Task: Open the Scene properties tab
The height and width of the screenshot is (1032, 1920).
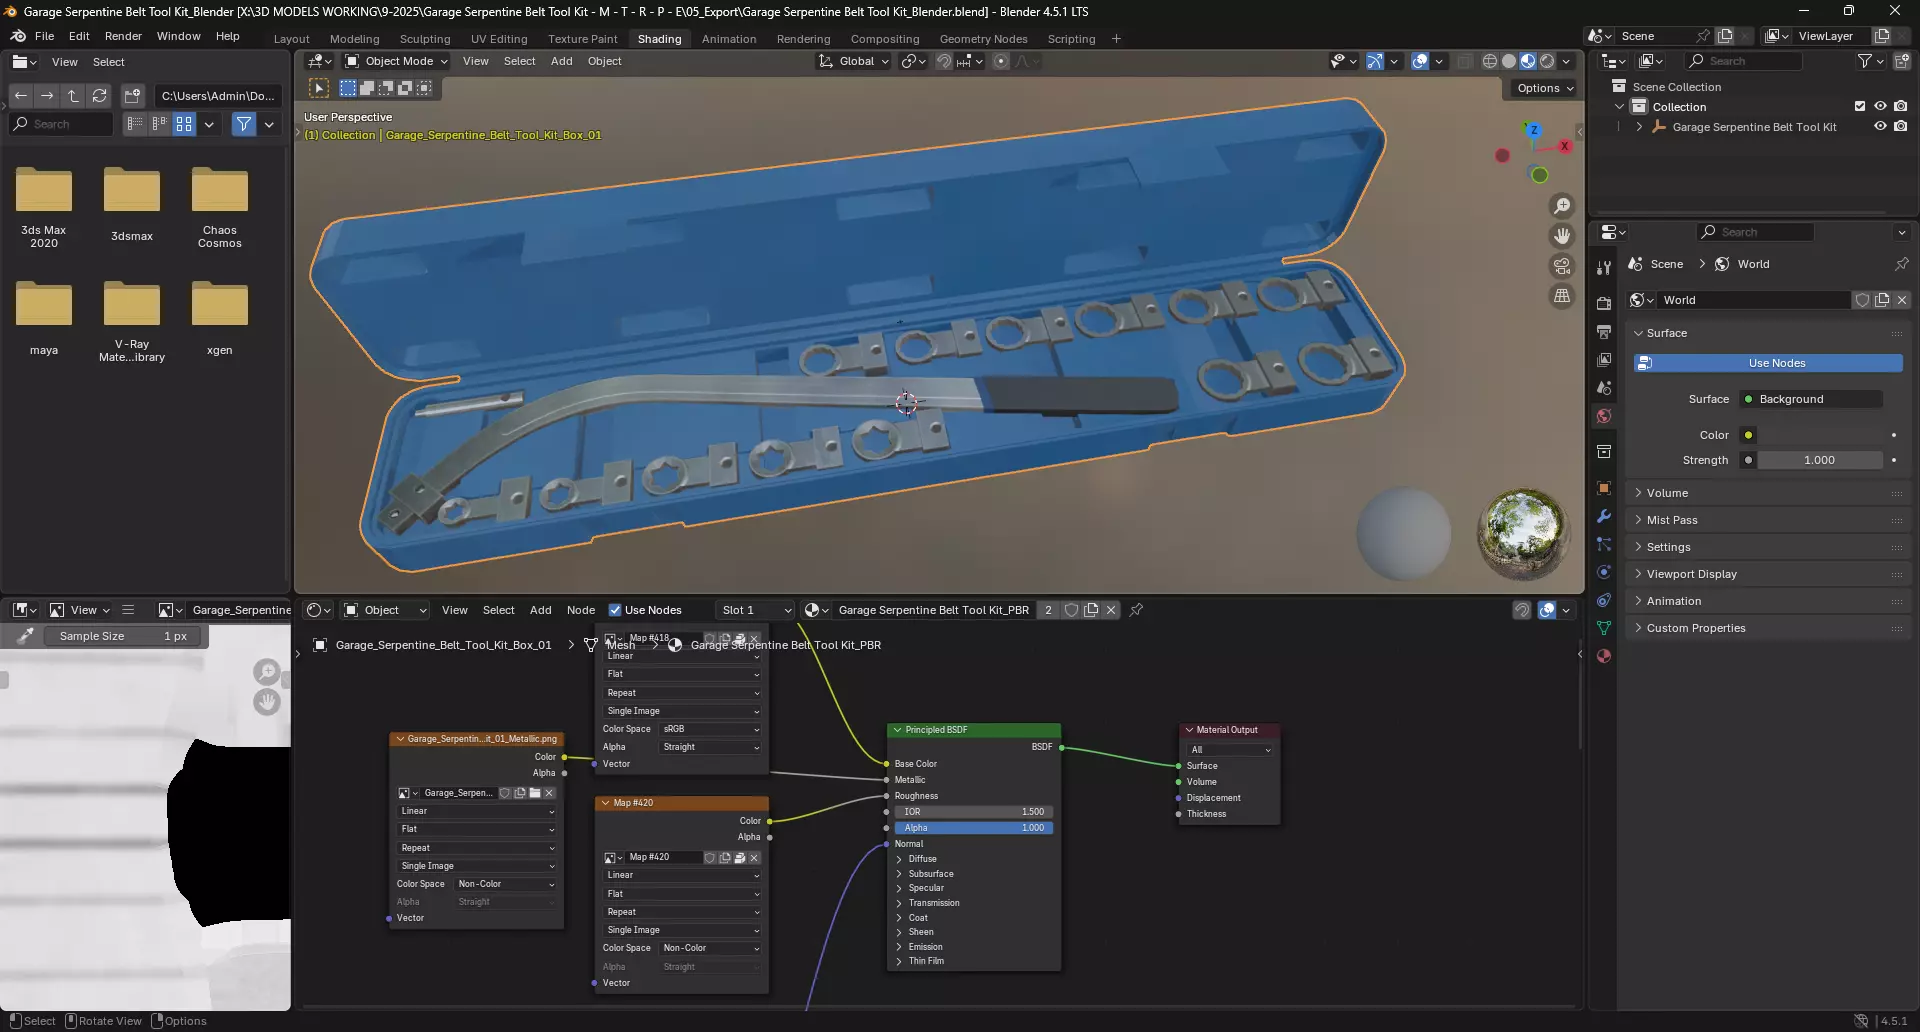Action: pos(1604,388)
